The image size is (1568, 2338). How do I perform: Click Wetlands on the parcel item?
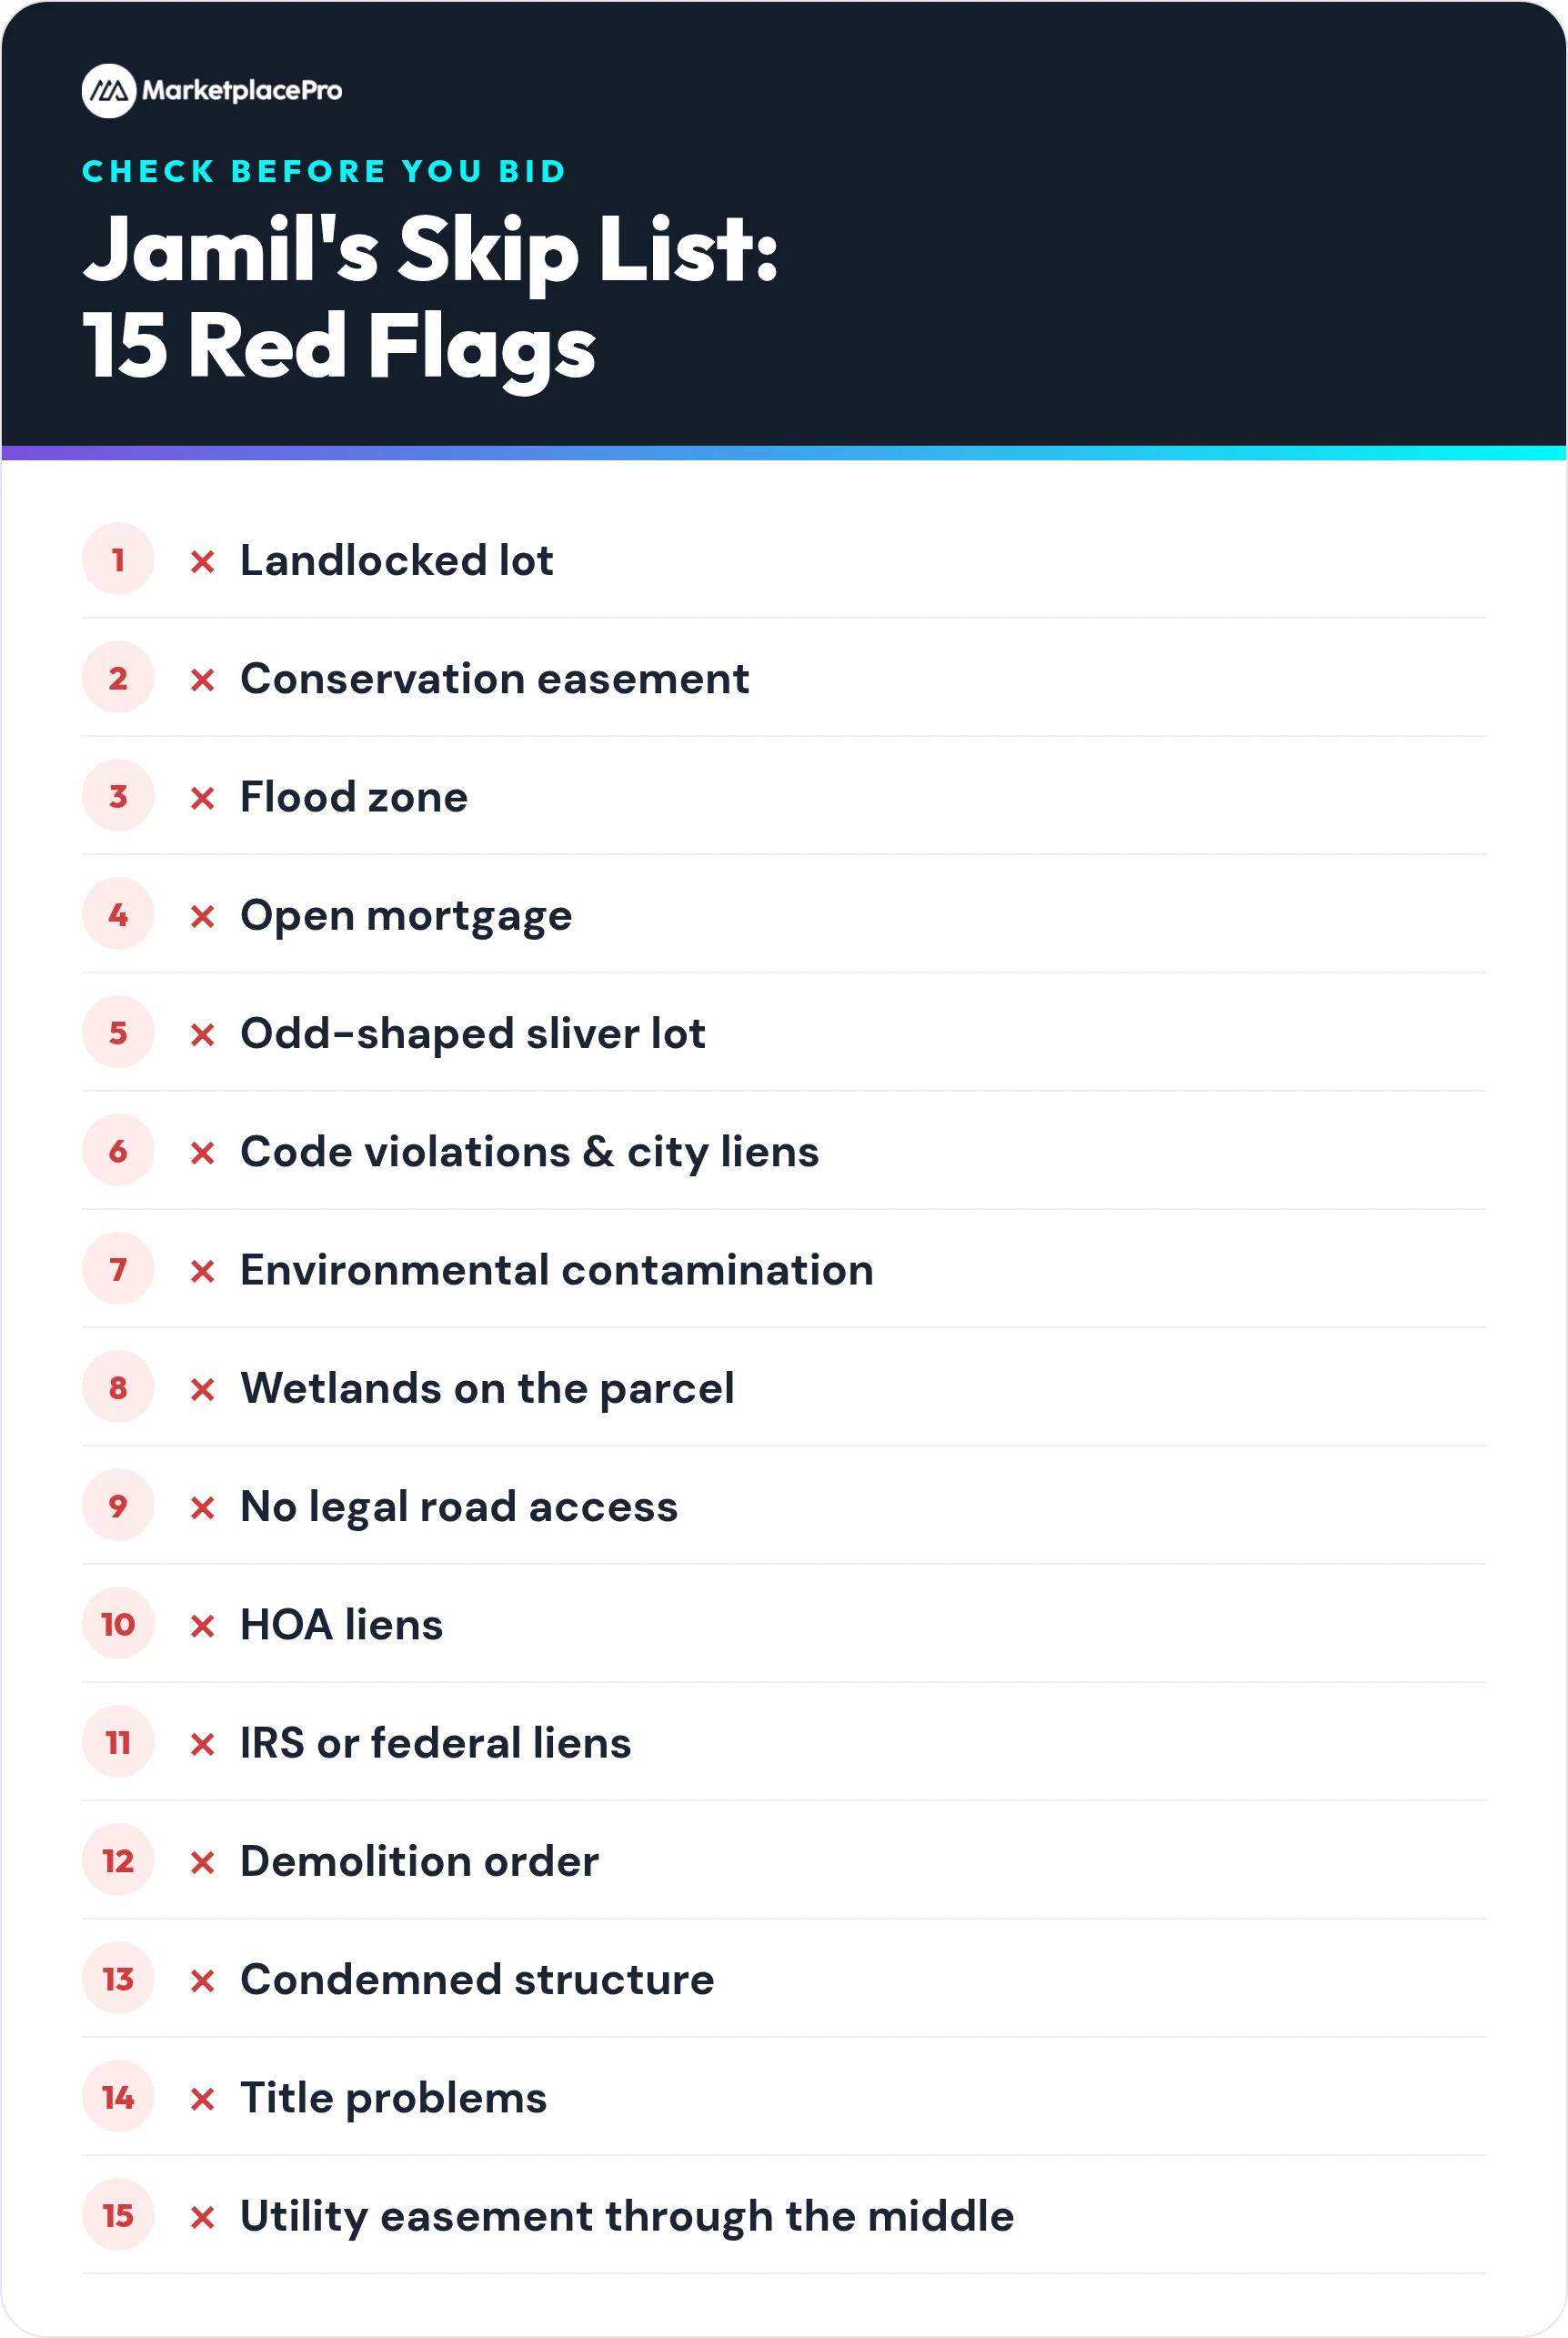coord(488,1389)
